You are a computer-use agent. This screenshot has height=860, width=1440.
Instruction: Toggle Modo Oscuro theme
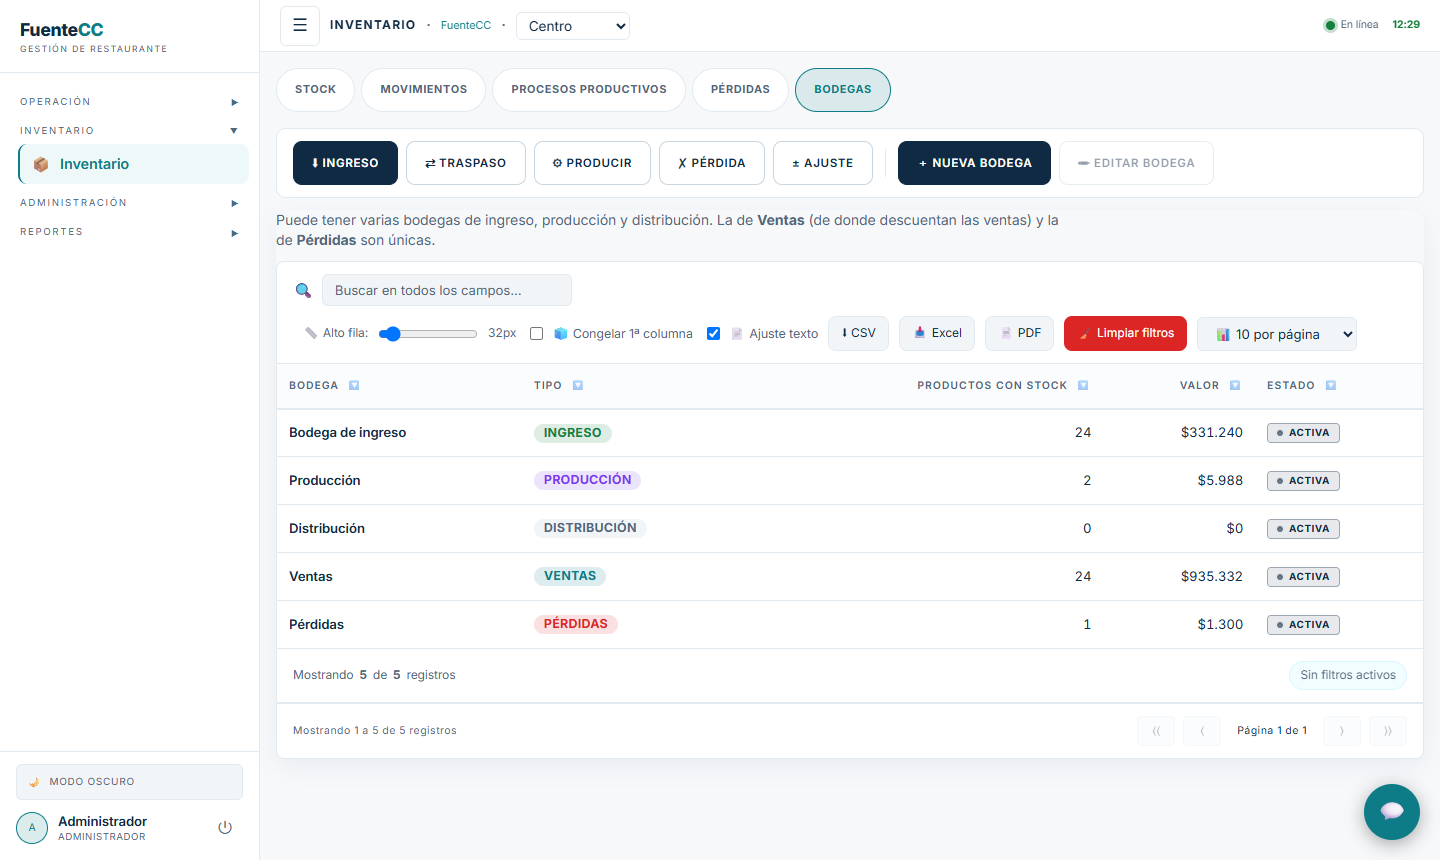[130, 782]
